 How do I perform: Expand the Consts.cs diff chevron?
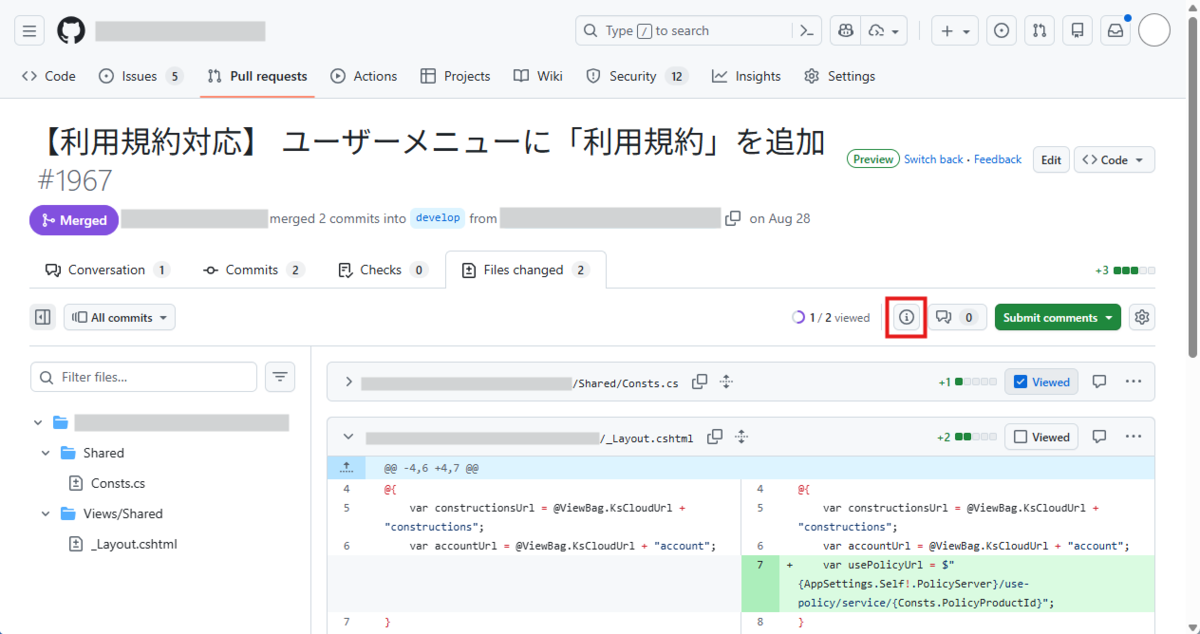pos(348,381)
